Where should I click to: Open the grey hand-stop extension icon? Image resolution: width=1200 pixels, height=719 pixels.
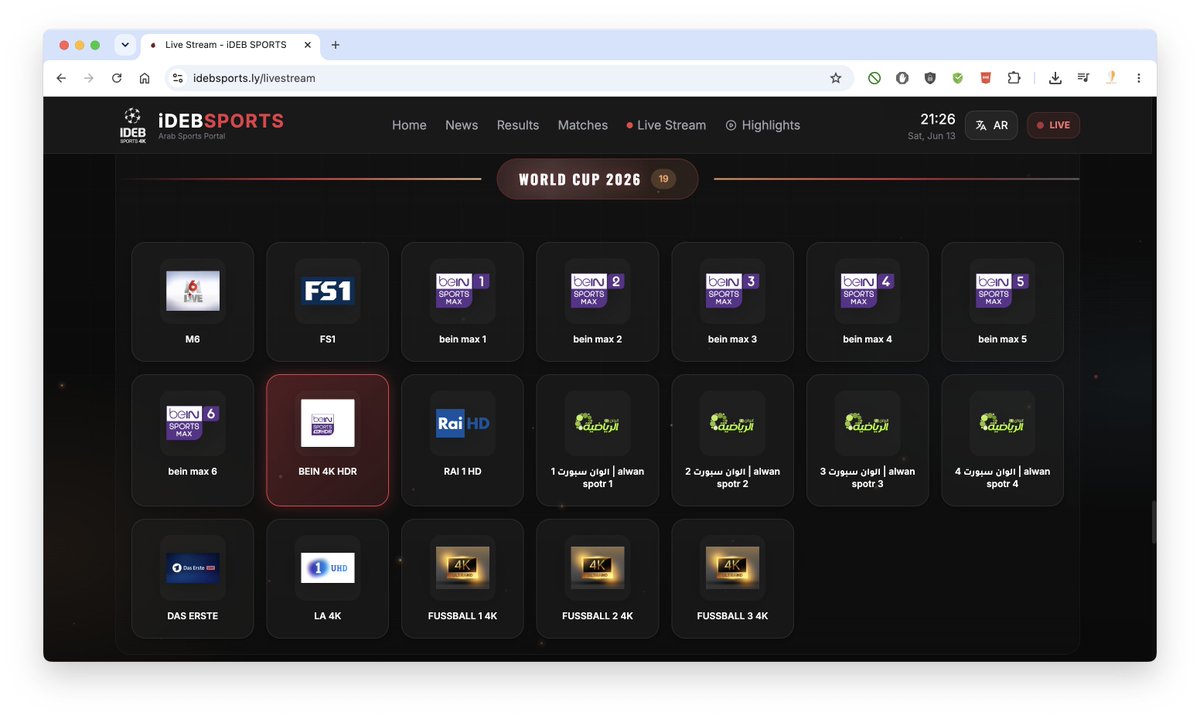tap(902, 78)
